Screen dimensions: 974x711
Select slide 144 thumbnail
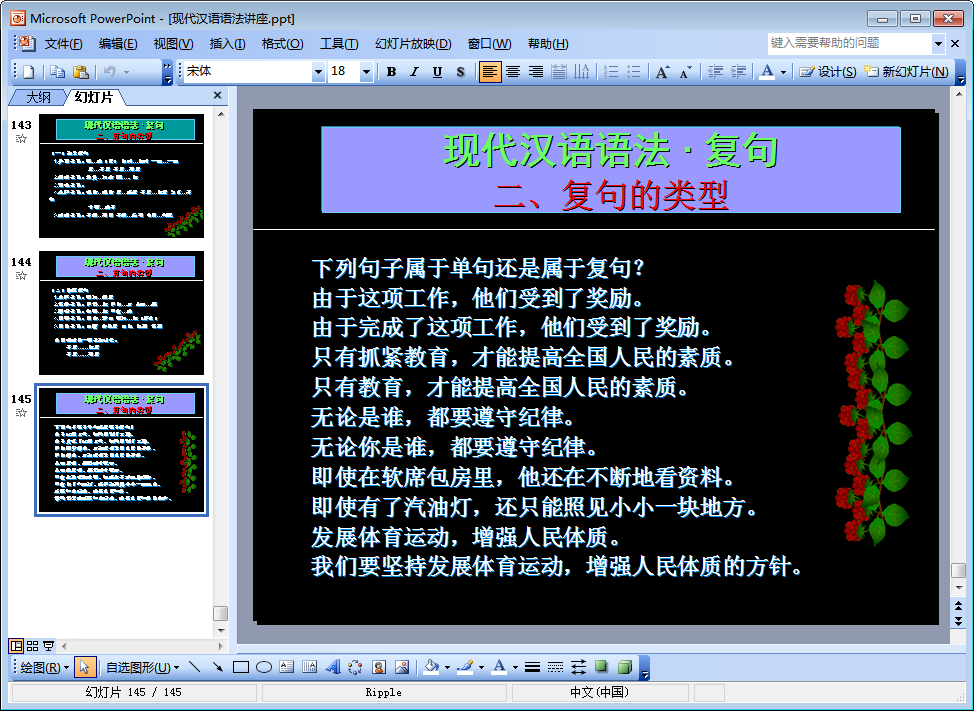tap(121, 313)
